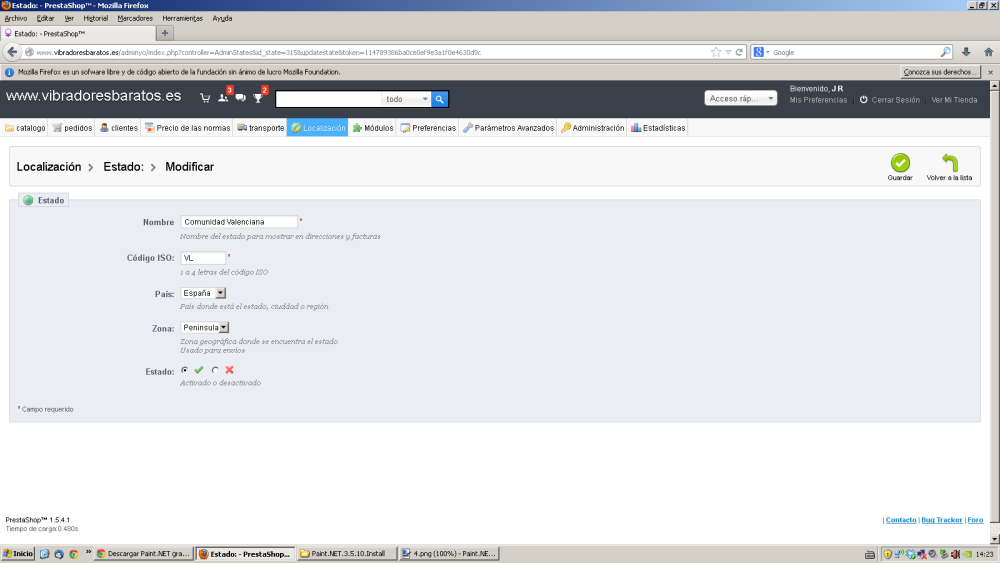
Task: Click the blue magnifier search button
Action: click(x=439, y=99)
